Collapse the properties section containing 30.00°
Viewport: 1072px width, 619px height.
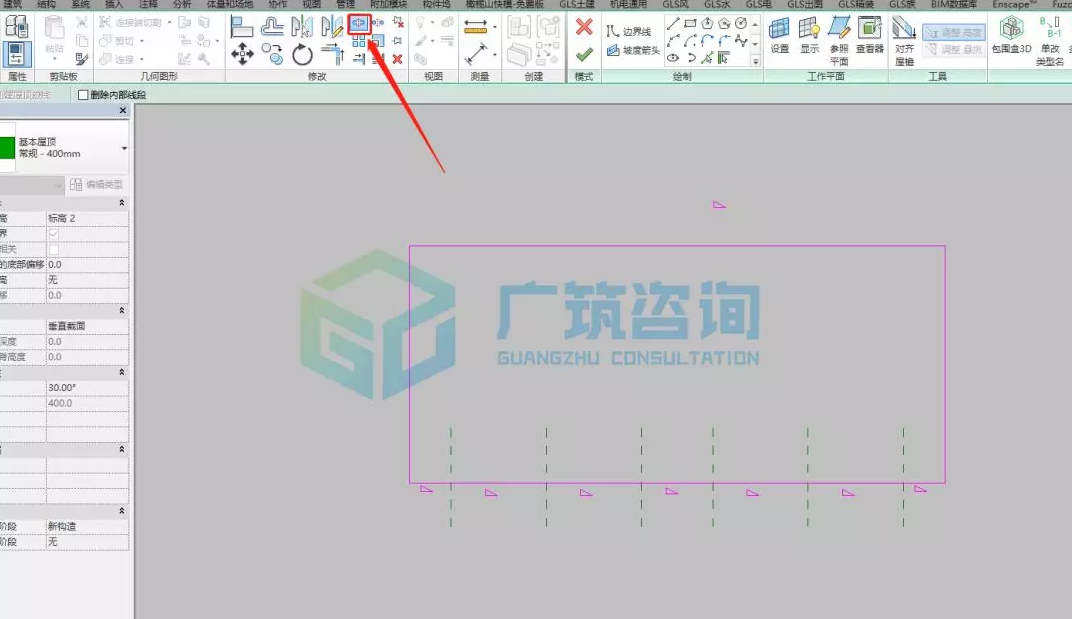(122, 372)
